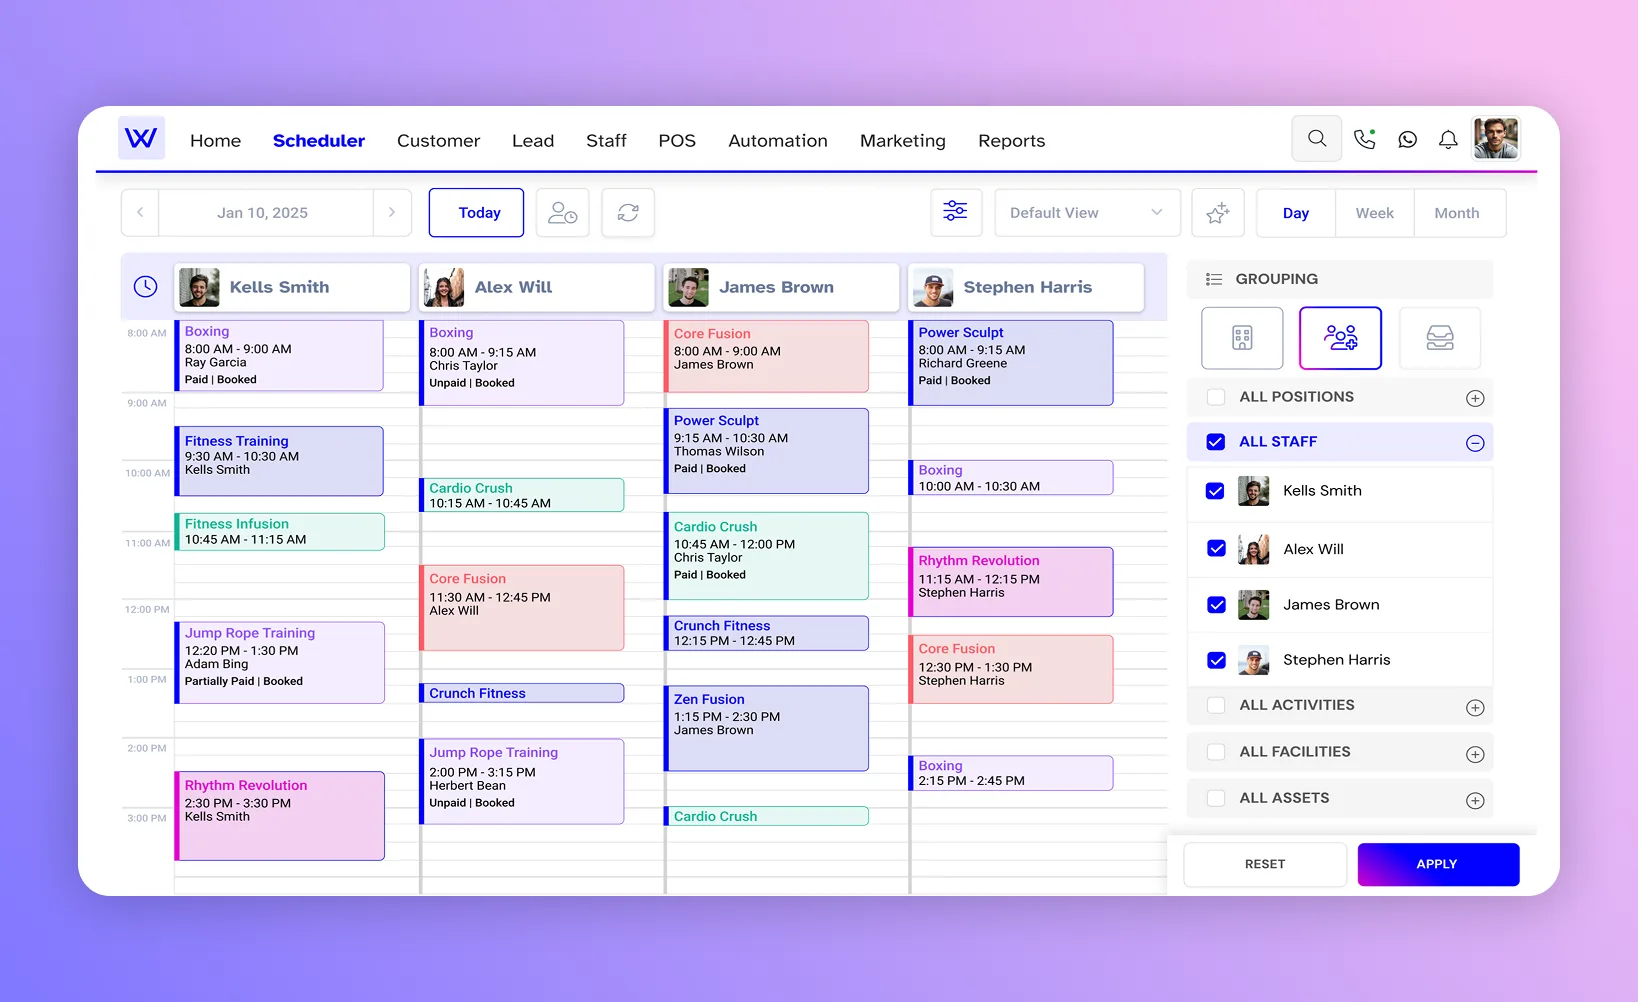
Task: Select the assets tray grouping icon
Action: pyautogui.click(x=1440, y=338)
